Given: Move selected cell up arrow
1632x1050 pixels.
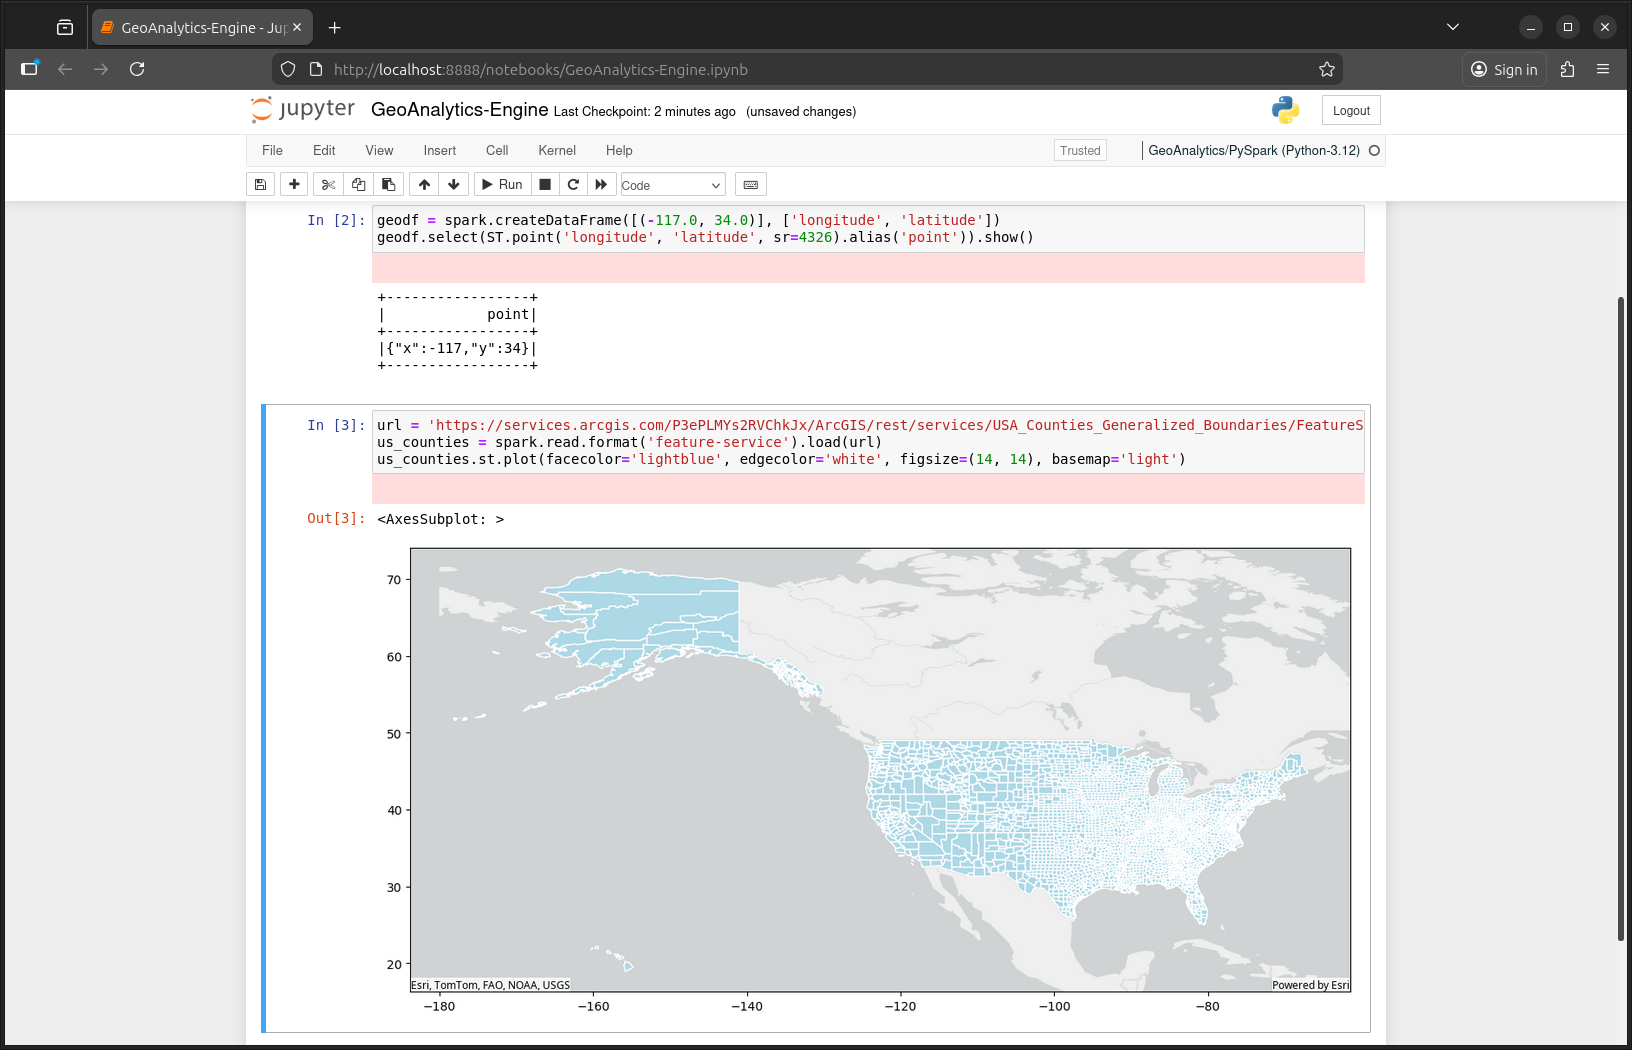Looking at the screenshot, I should (424, 184).
